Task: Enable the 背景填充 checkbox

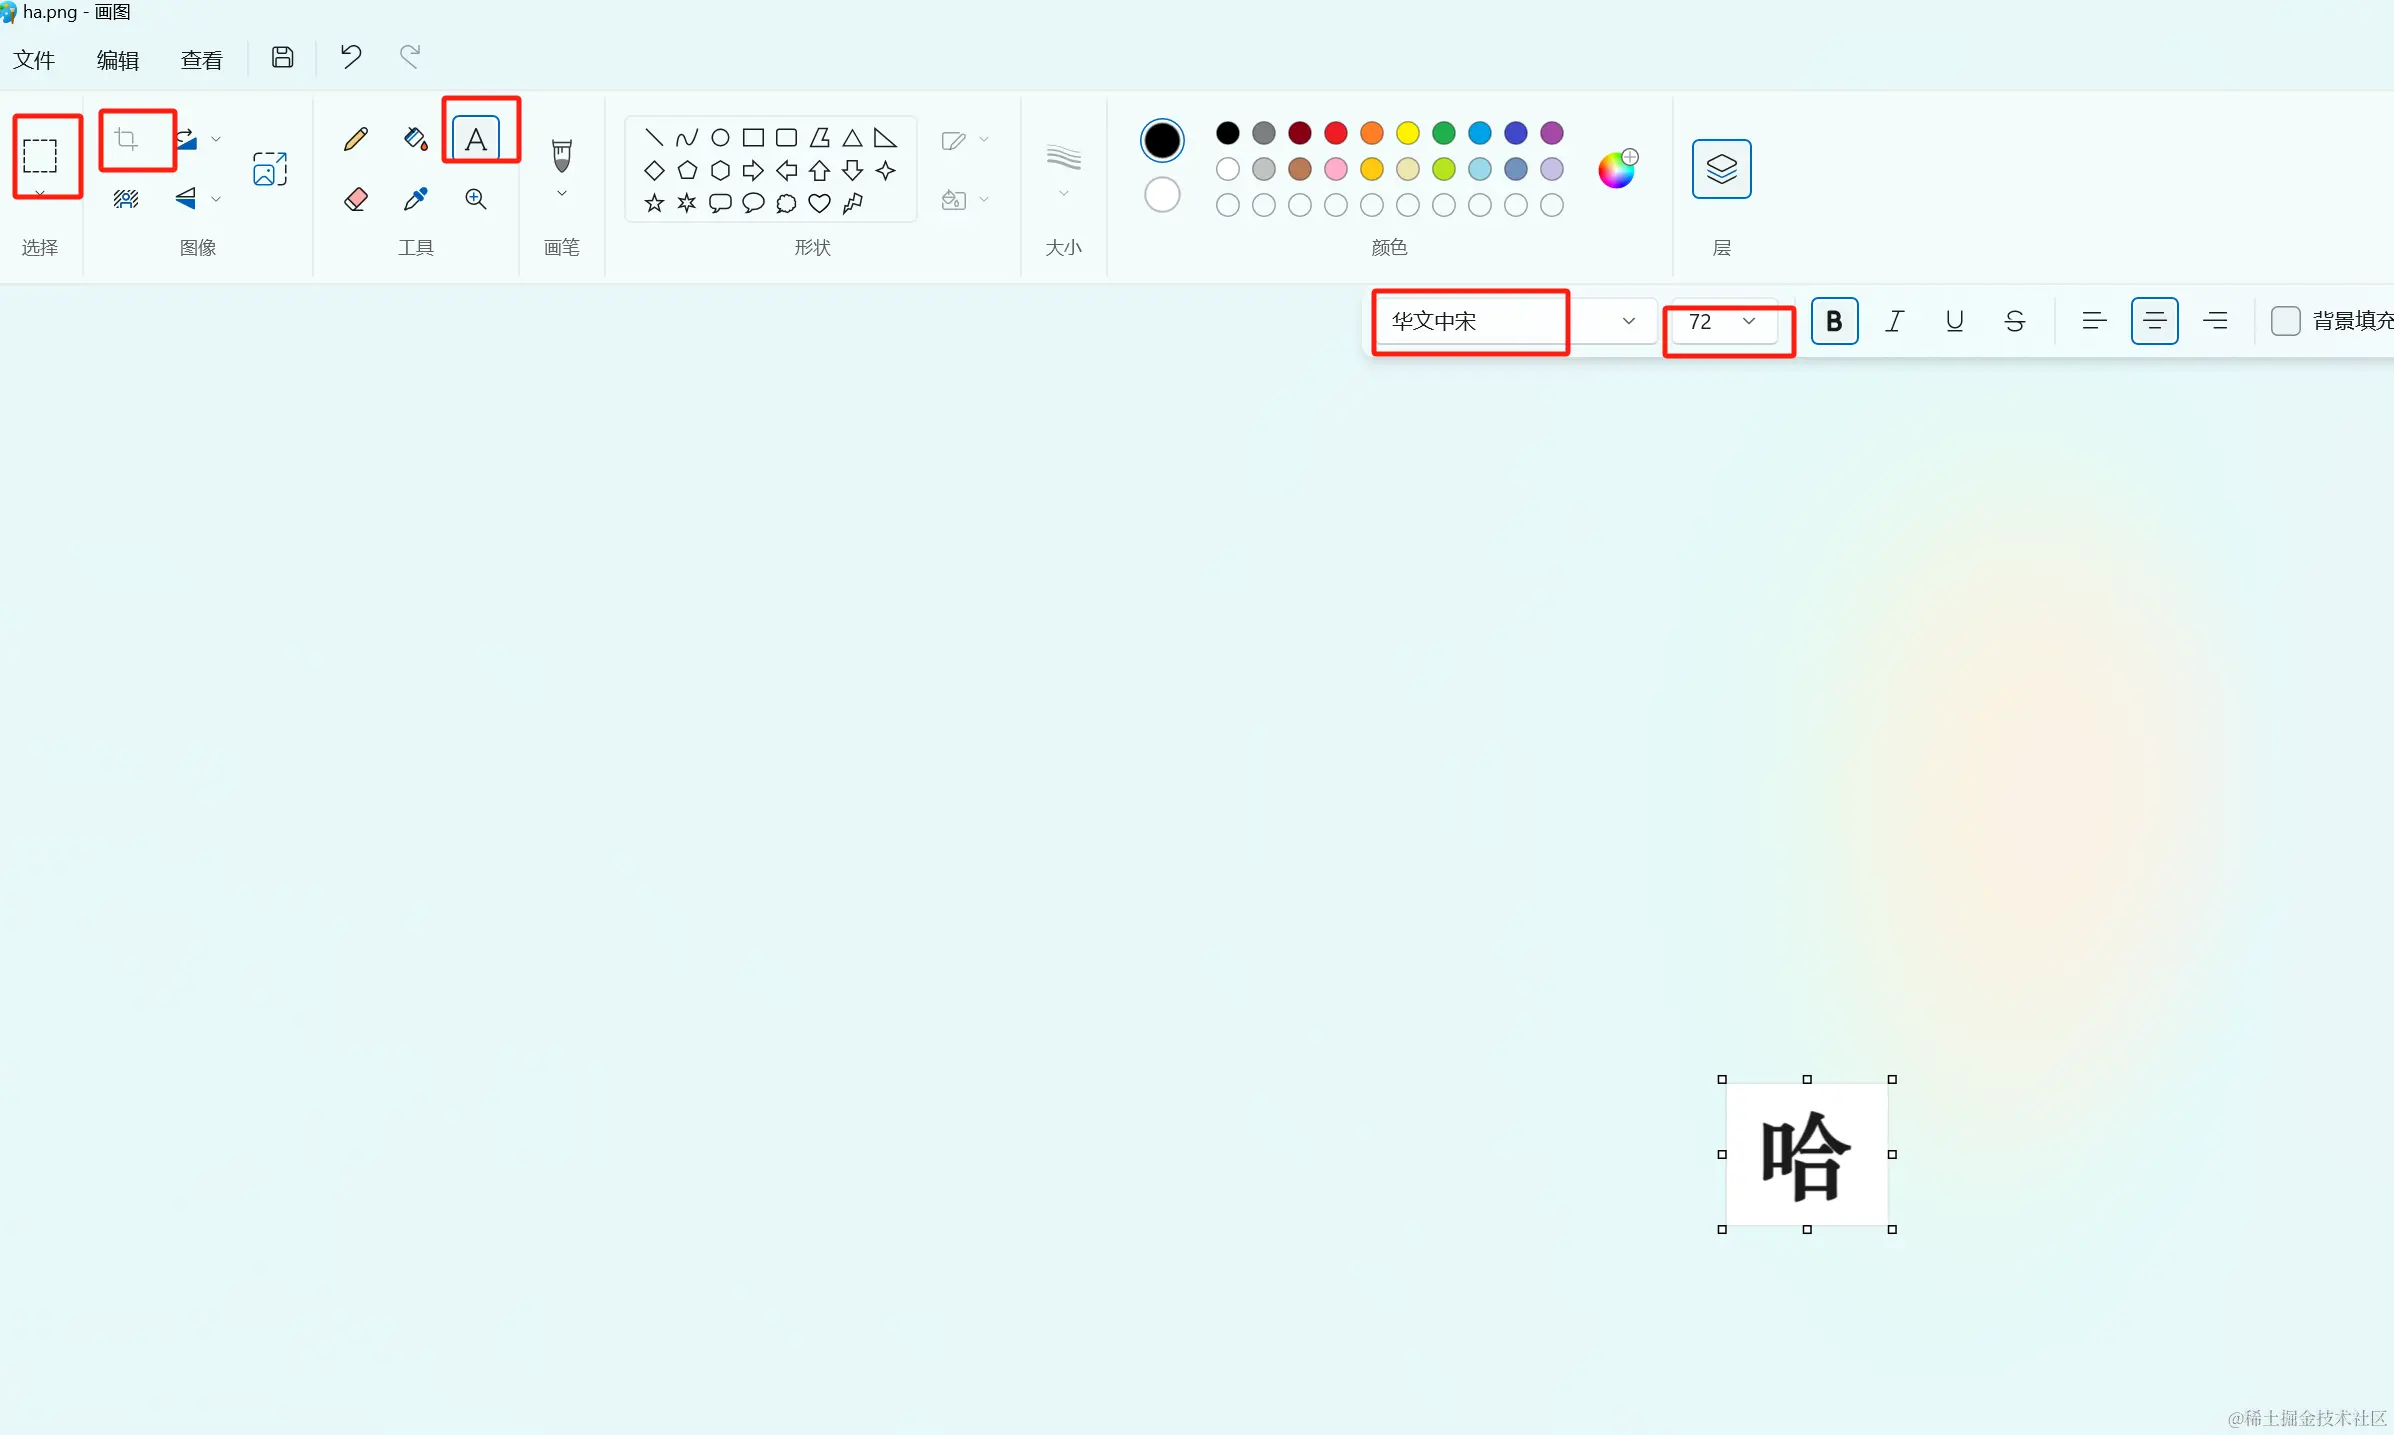Action: coord(2285,321)
